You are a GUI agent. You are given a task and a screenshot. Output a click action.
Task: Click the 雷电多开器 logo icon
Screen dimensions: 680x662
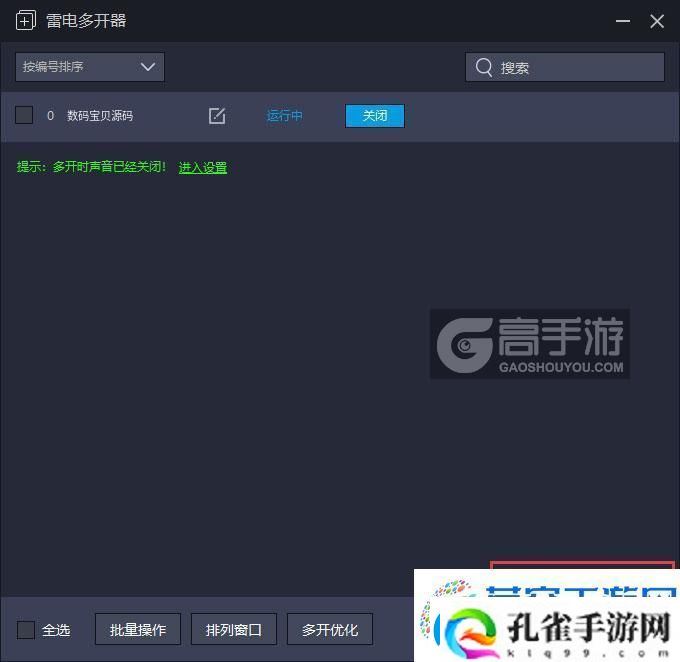26,20
